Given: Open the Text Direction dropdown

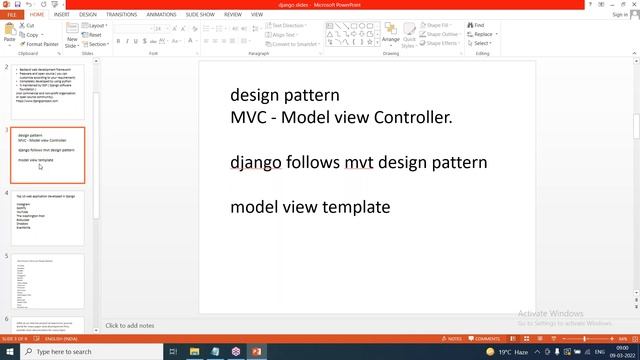Looking at the screenshot, I should click(x=286, y=25).
